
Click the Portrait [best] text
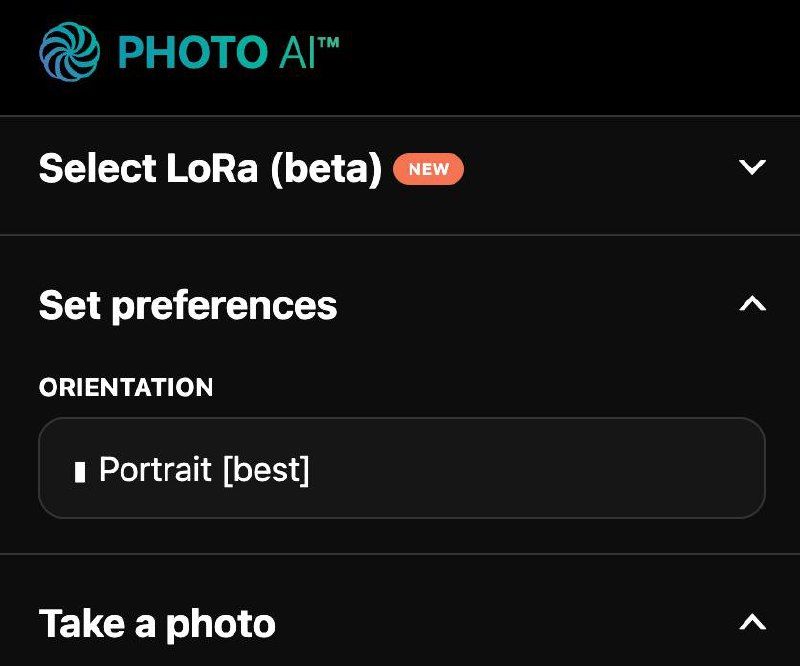[x=205, y=469]
